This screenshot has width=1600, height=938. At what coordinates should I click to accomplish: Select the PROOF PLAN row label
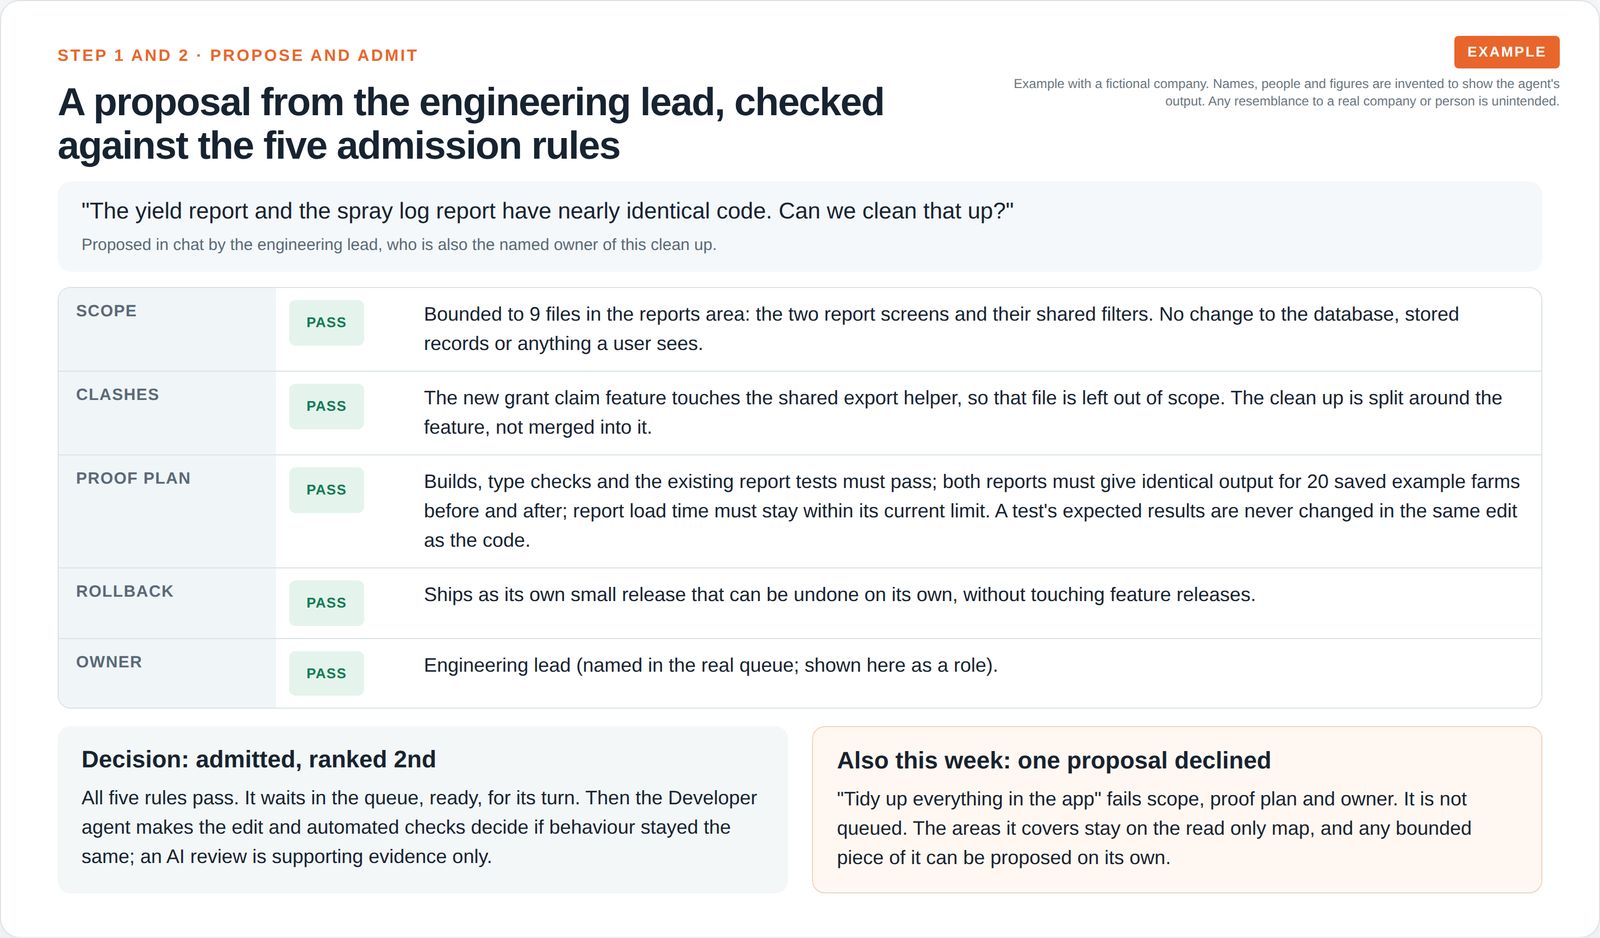point(133,479)
